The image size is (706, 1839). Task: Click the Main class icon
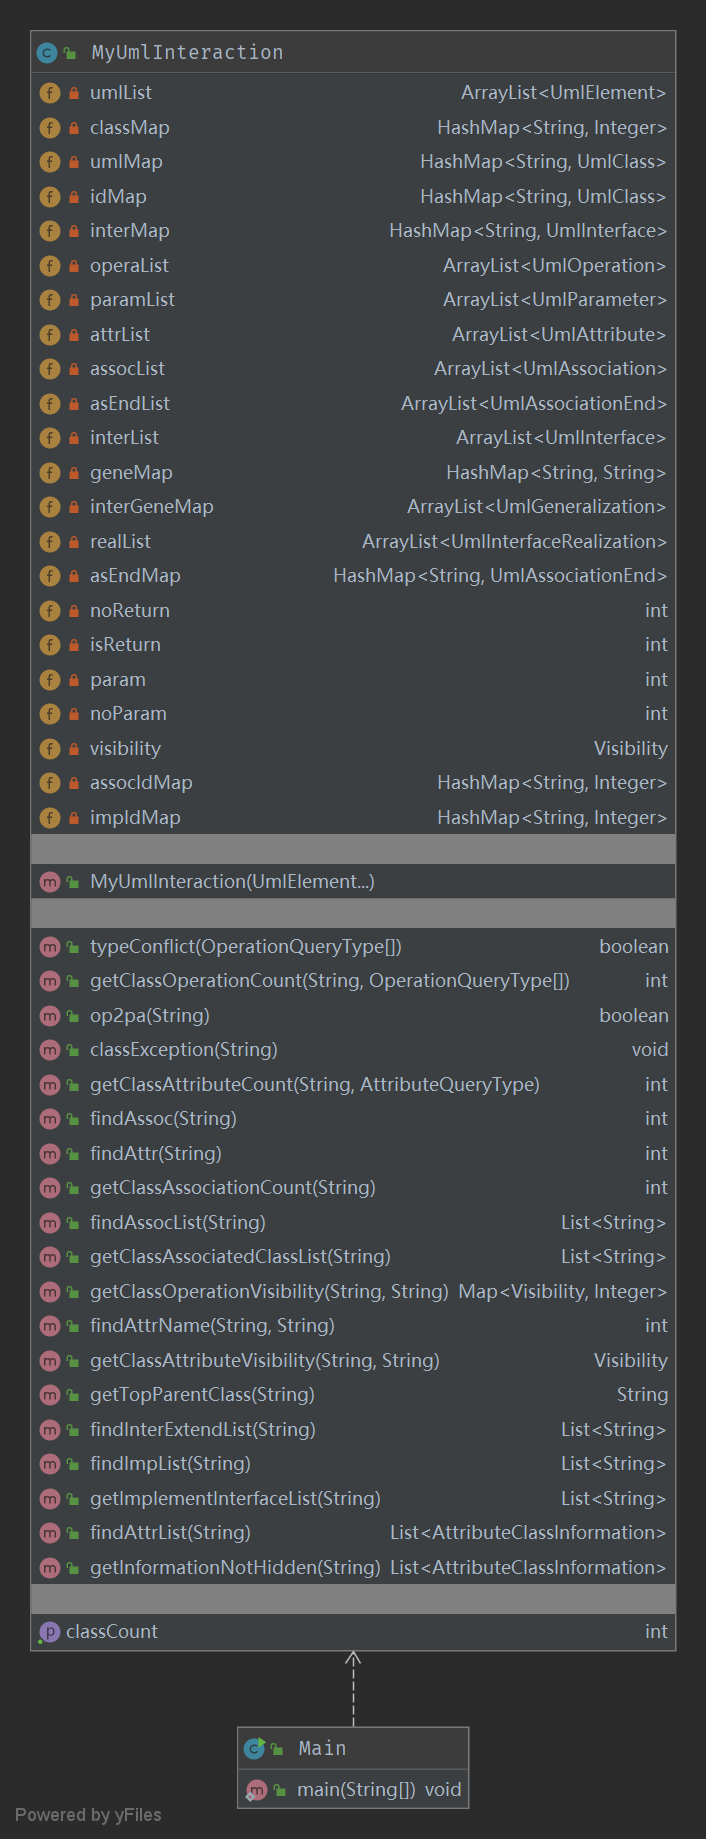click(x=255, y=1748)
